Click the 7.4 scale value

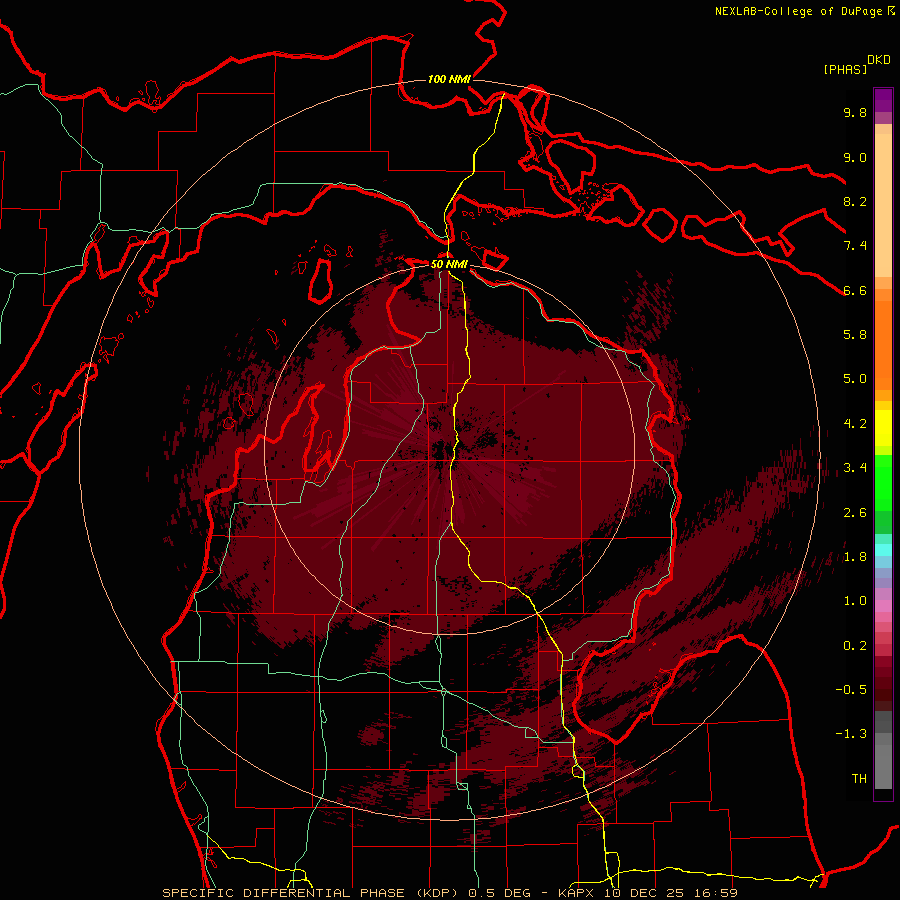855,246
